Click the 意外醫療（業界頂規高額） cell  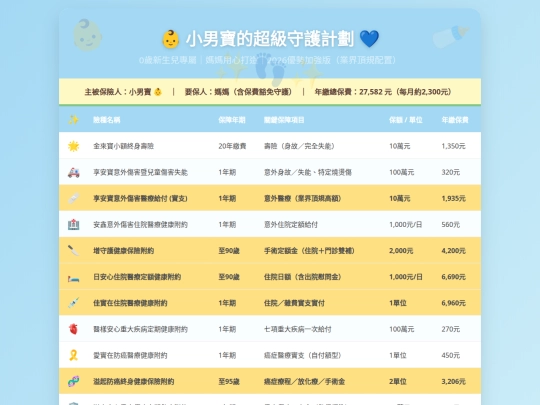click(x=303, y=198)
